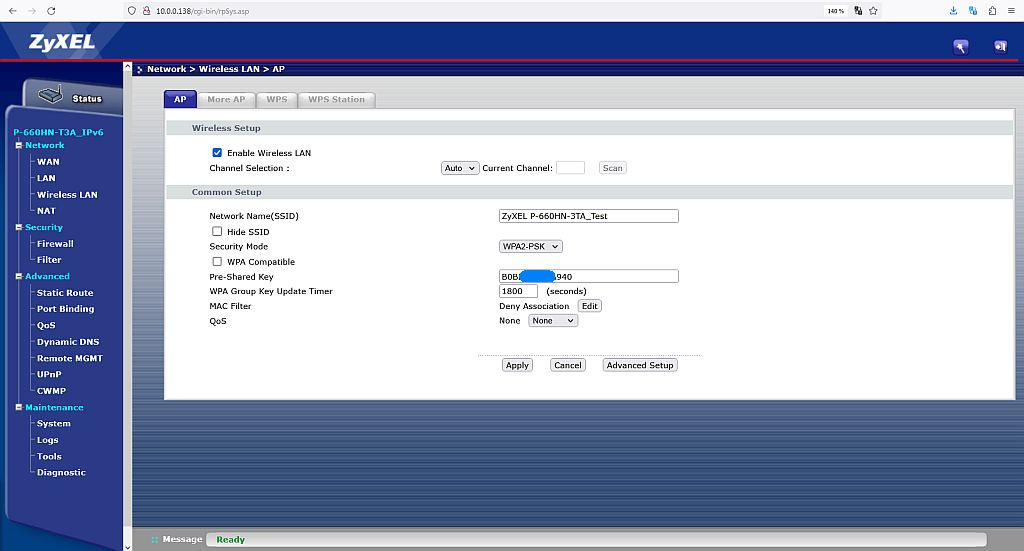Open the browser extensions puzzle icon
Image resolution: width=1024 pixels, height=551 pixels.
tap(992, 10)
